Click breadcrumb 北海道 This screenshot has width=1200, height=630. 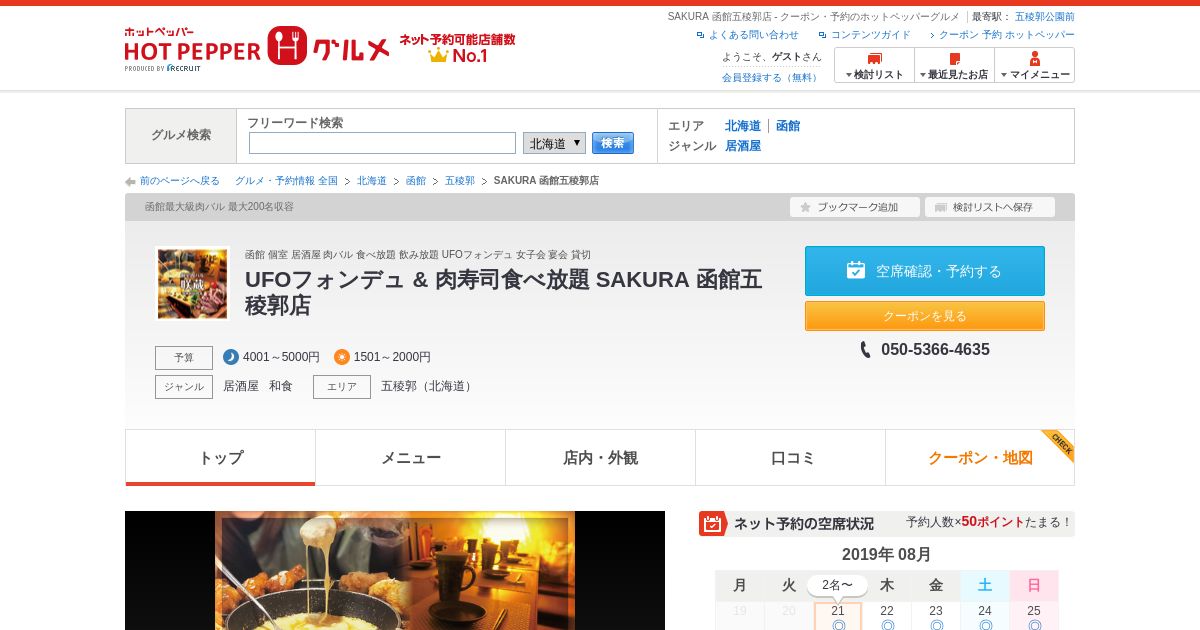click(372, 181)
